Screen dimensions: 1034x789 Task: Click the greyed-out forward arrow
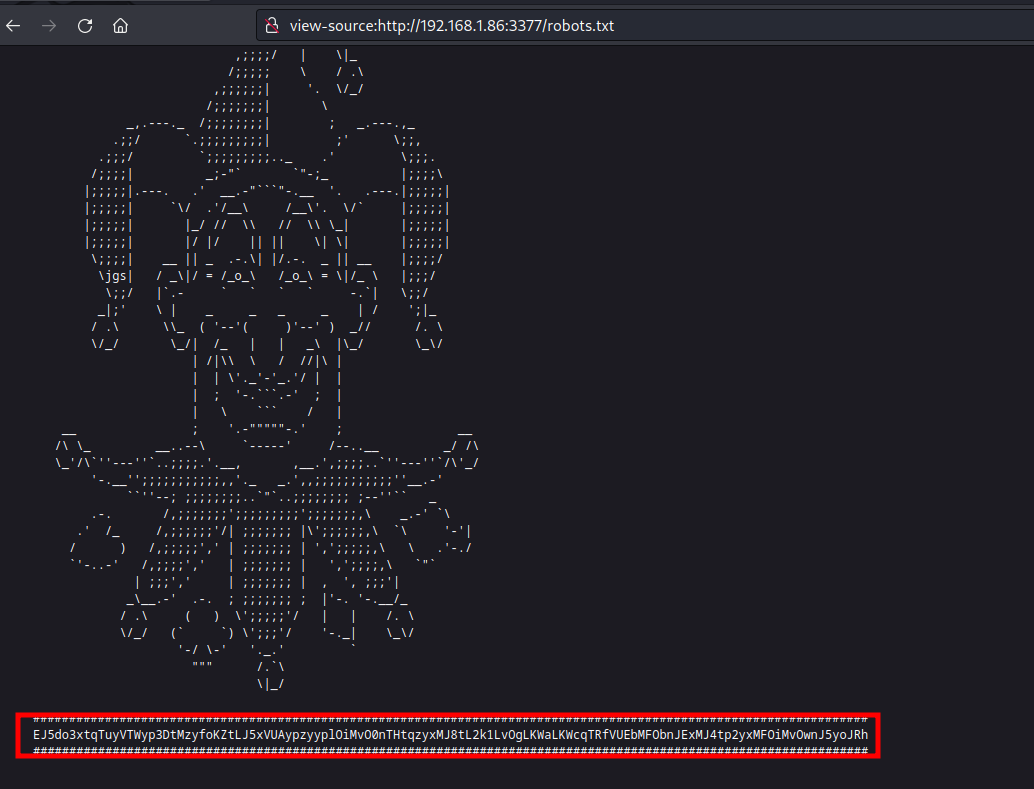coord(48,26)
